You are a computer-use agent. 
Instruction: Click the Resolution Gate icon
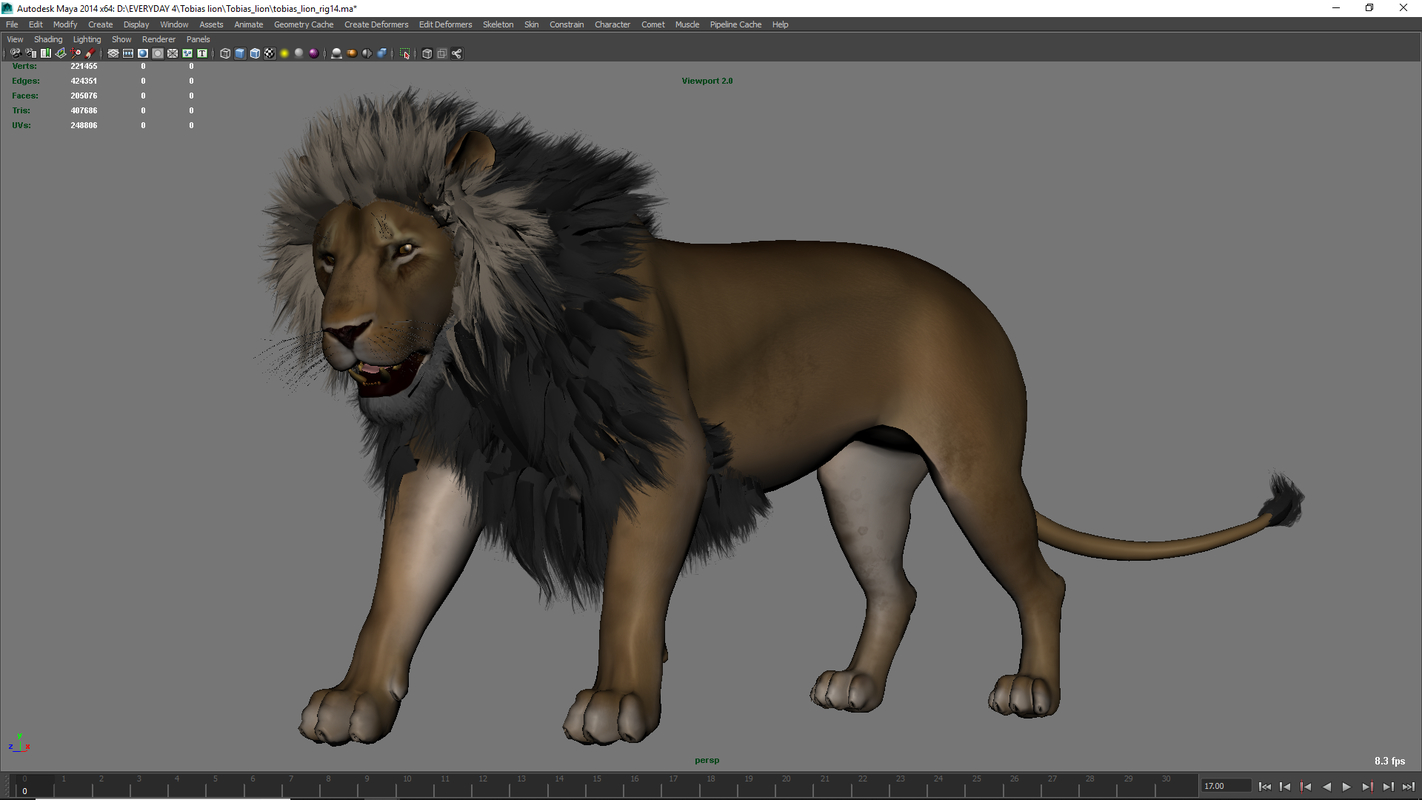pyautogui.click(x=144, y=53)
